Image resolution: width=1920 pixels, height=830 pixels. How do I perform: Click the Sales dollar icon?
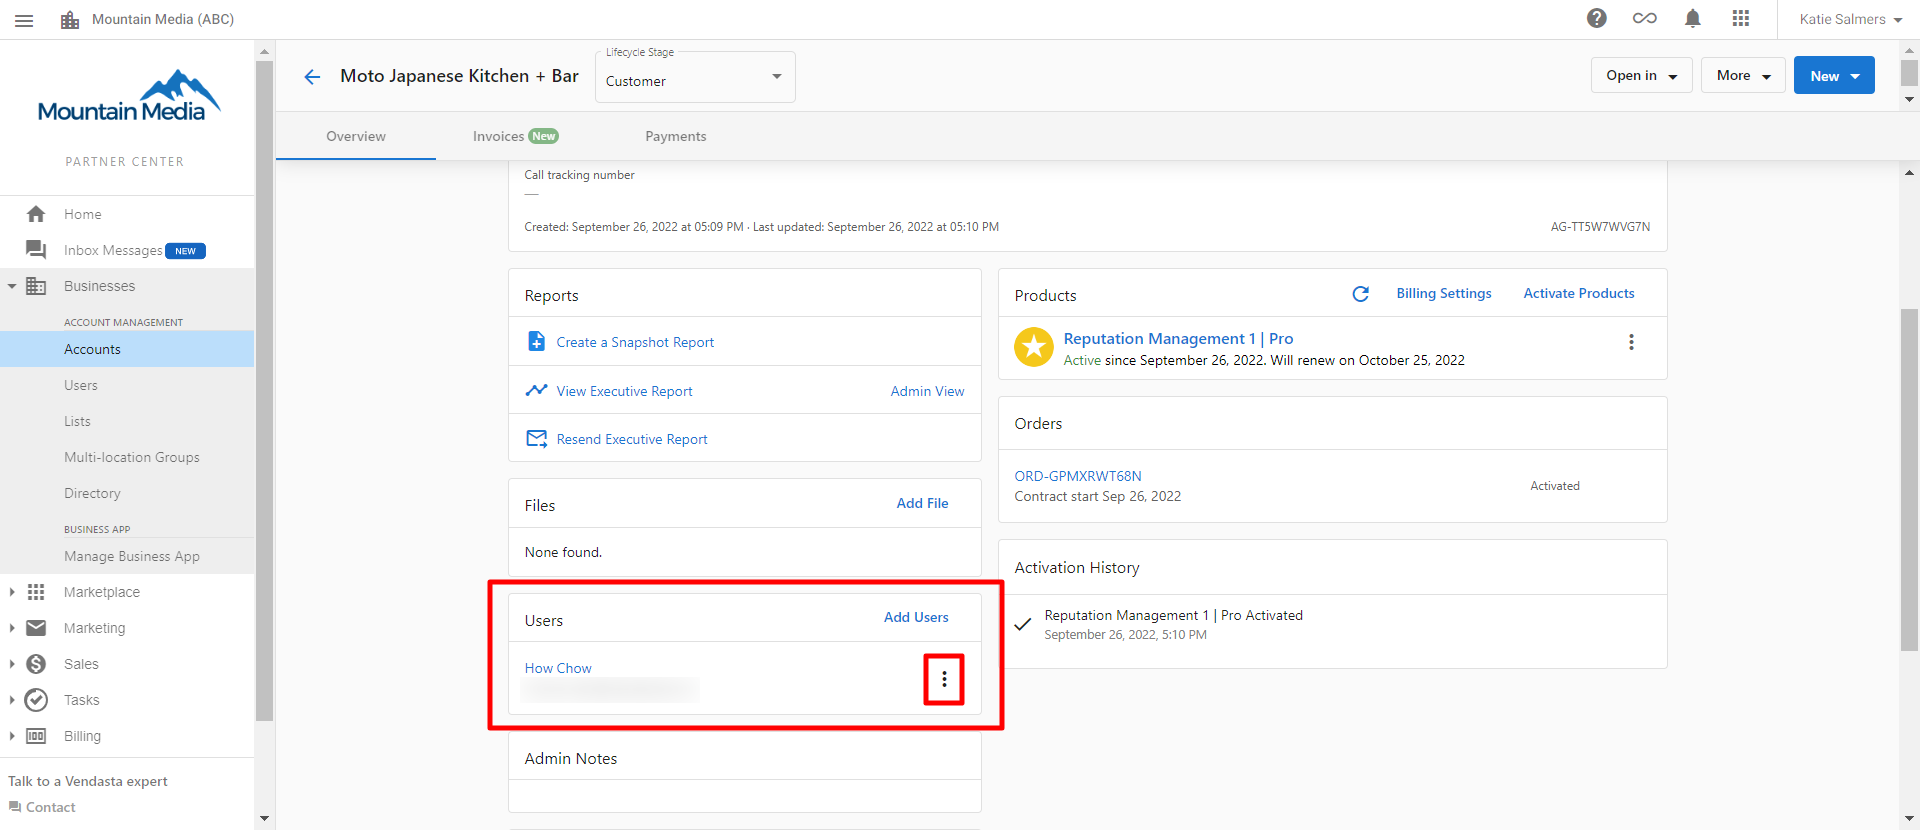tap(36, 664)
